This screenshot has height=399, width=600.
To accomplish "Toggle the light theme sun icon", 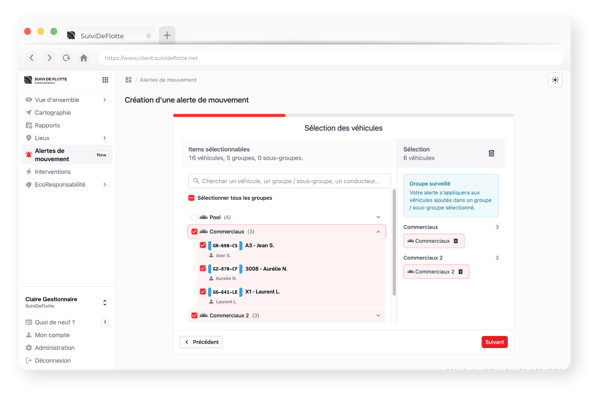I will pos(555,80).
